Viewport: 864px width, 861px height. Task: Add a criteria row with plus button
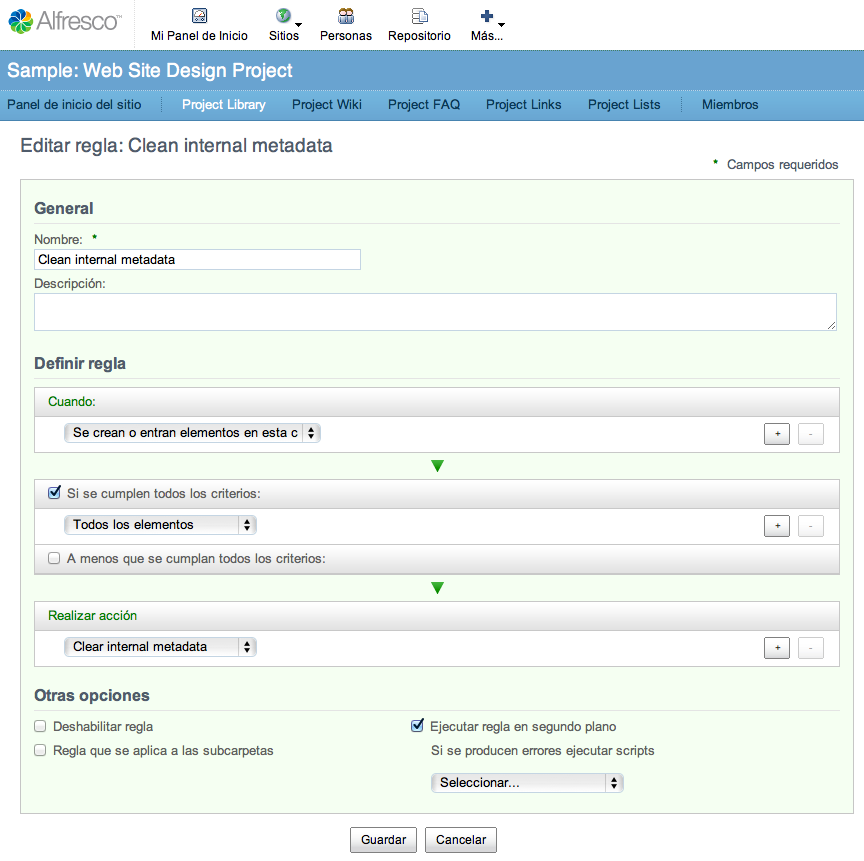tap(777, 526)
